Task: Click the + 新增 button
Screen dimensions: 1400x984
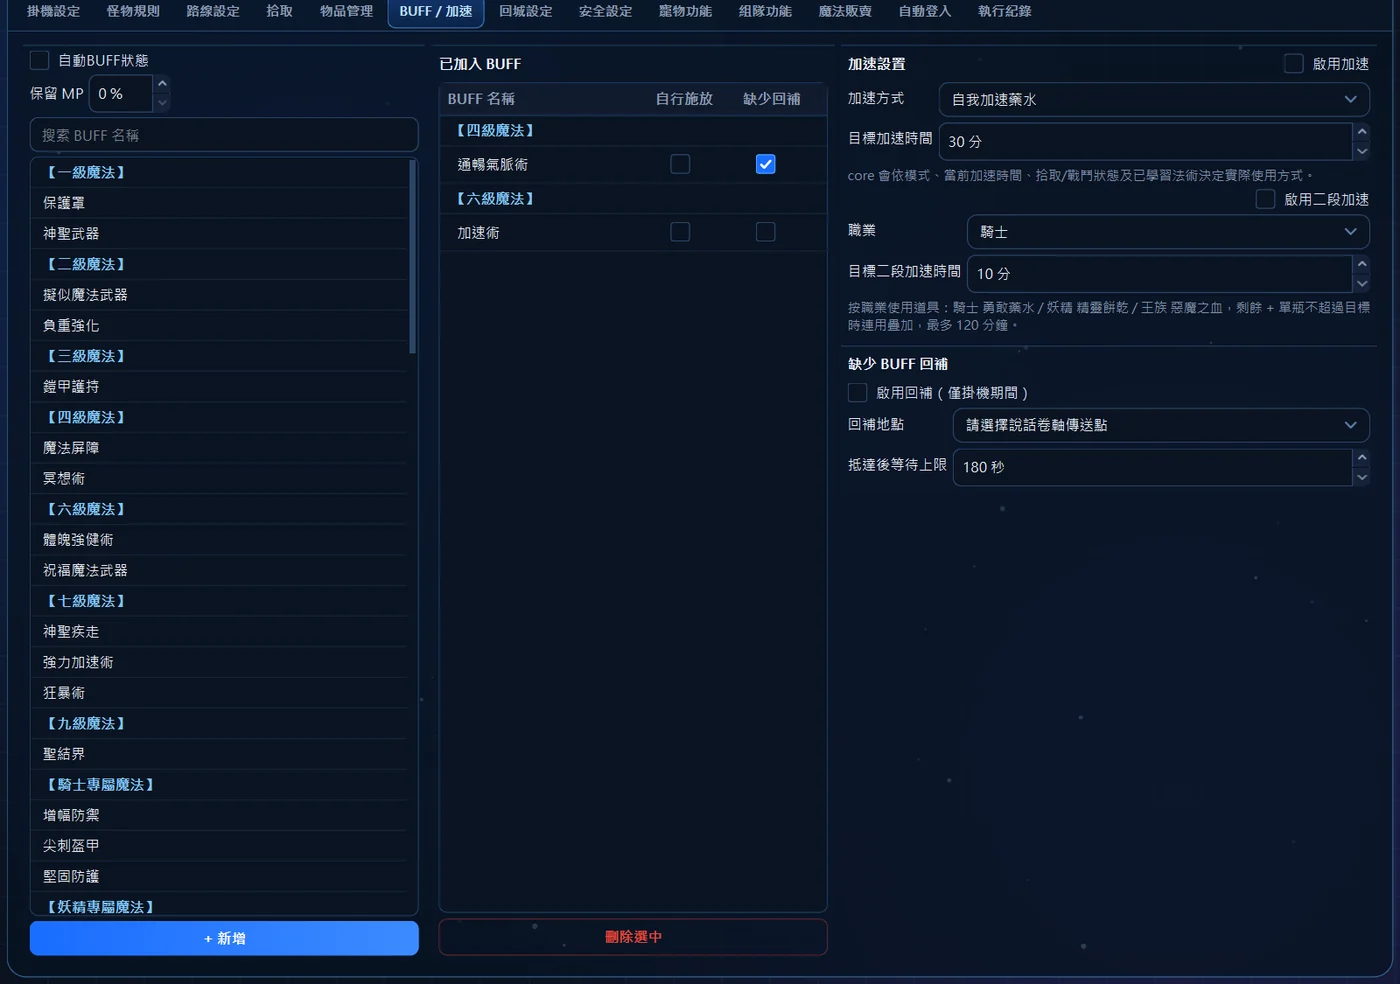Action: coord(224,938)
